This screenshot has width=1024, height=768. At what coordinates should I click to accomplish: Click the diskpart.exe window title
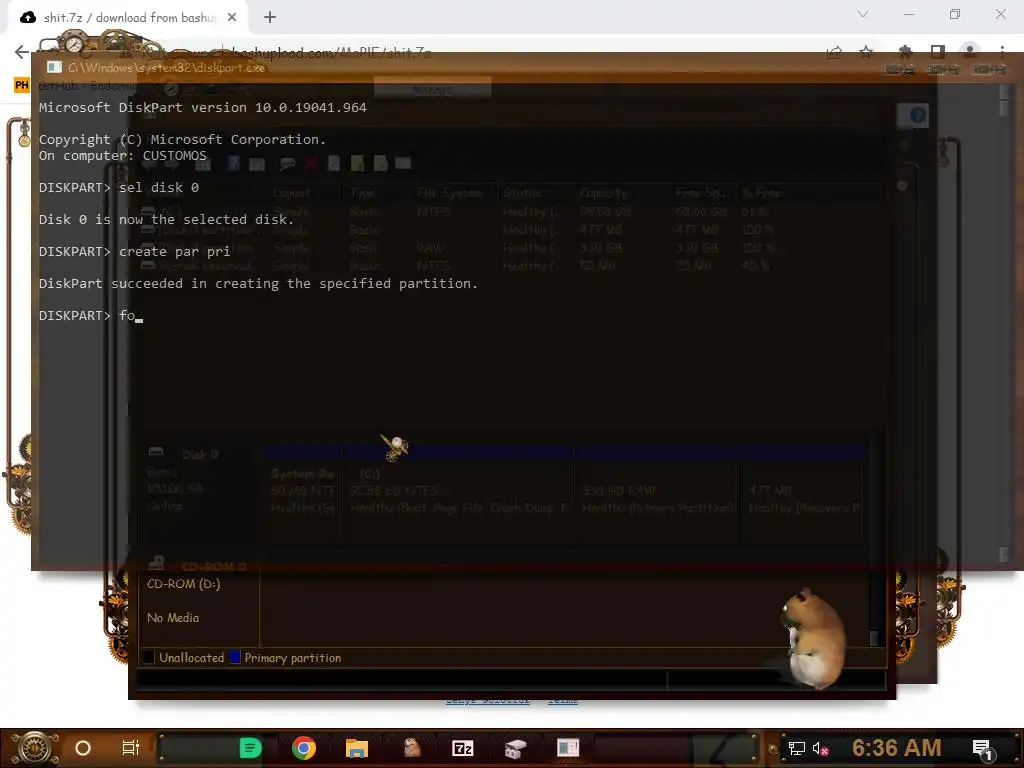(x=167, y=67)
